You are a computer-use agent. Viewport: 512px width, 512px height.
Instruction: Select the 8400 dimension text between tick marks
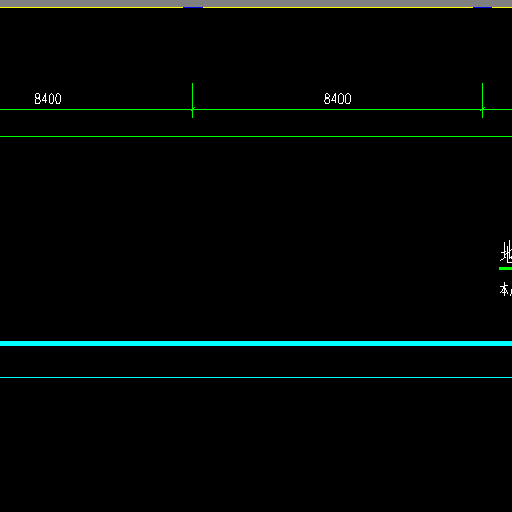(337, 99)
